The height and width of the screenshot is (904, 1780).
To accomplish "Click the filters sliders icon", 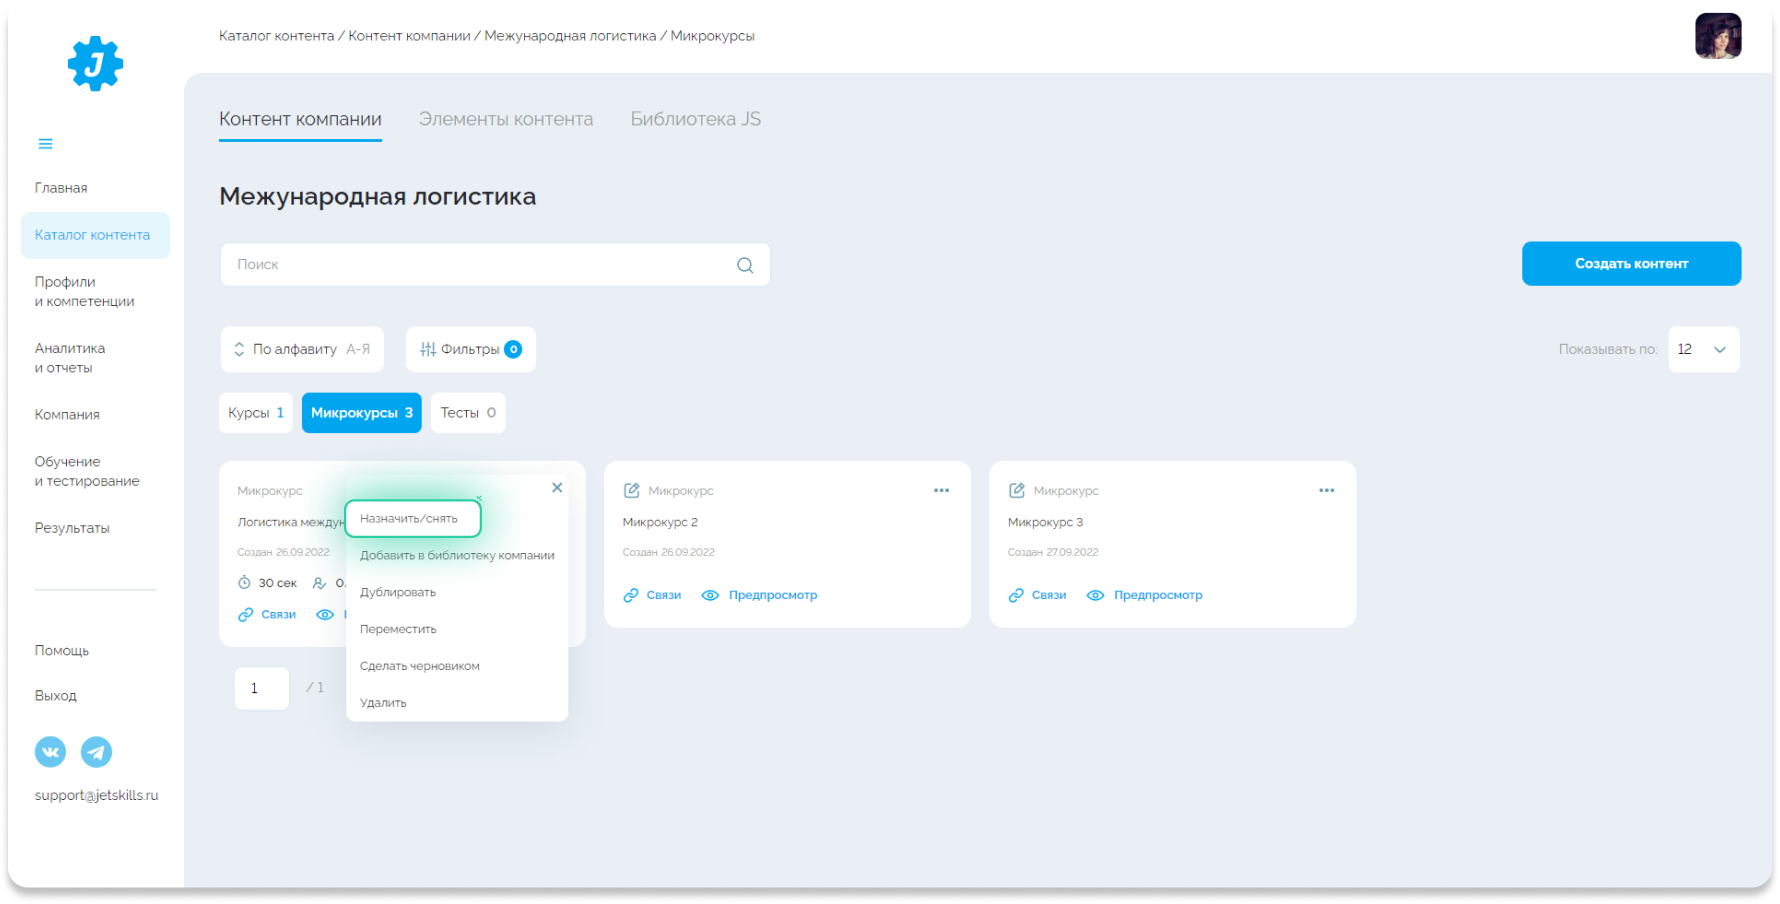I will [x=428, y=349].
